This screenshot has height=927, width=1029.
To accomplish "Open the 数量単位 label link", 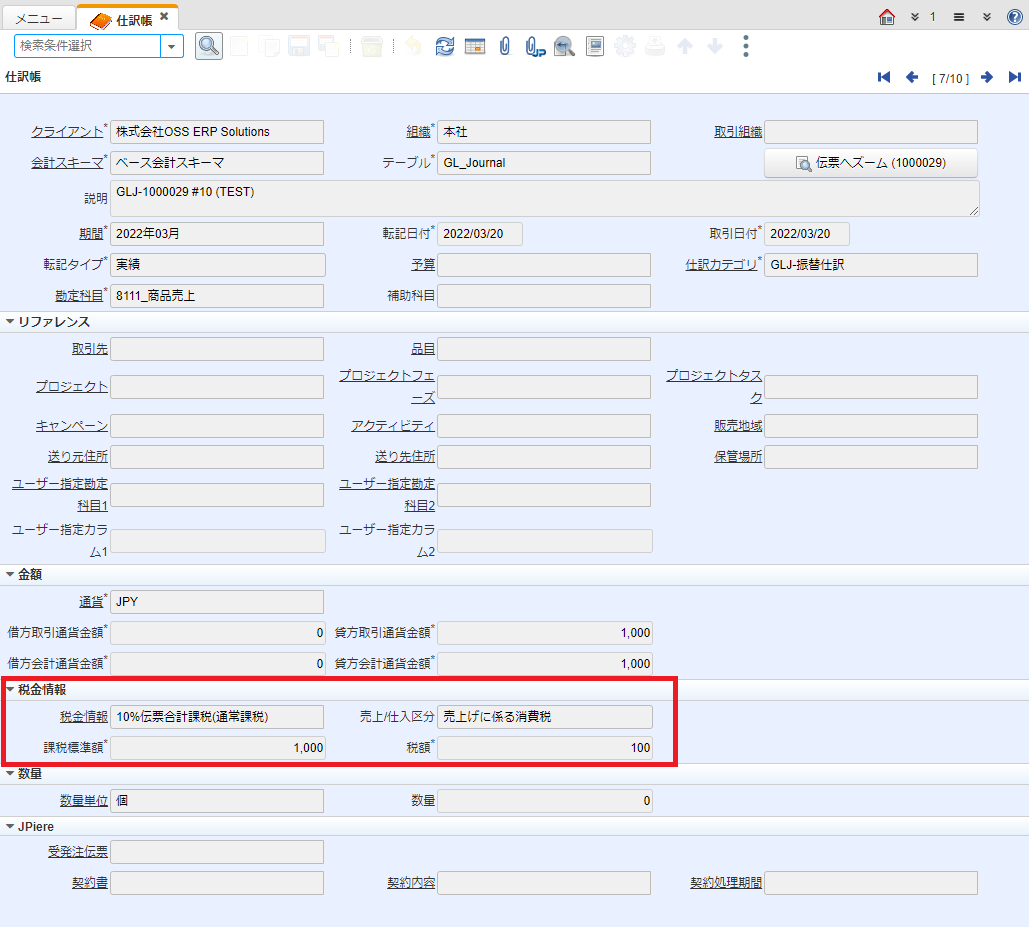I will pyautogui.click(x=84, y=800).
